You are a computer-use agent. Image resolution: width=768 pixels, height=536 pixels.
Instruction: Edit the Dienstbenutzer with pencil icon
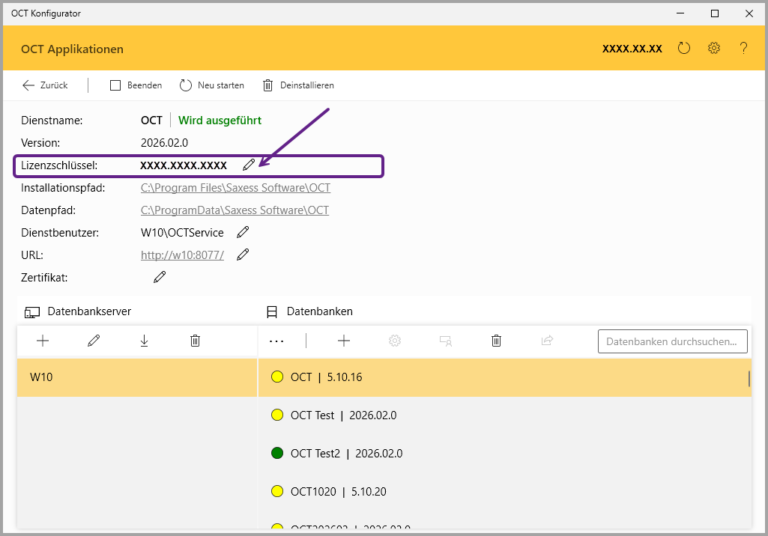(242, 232)
